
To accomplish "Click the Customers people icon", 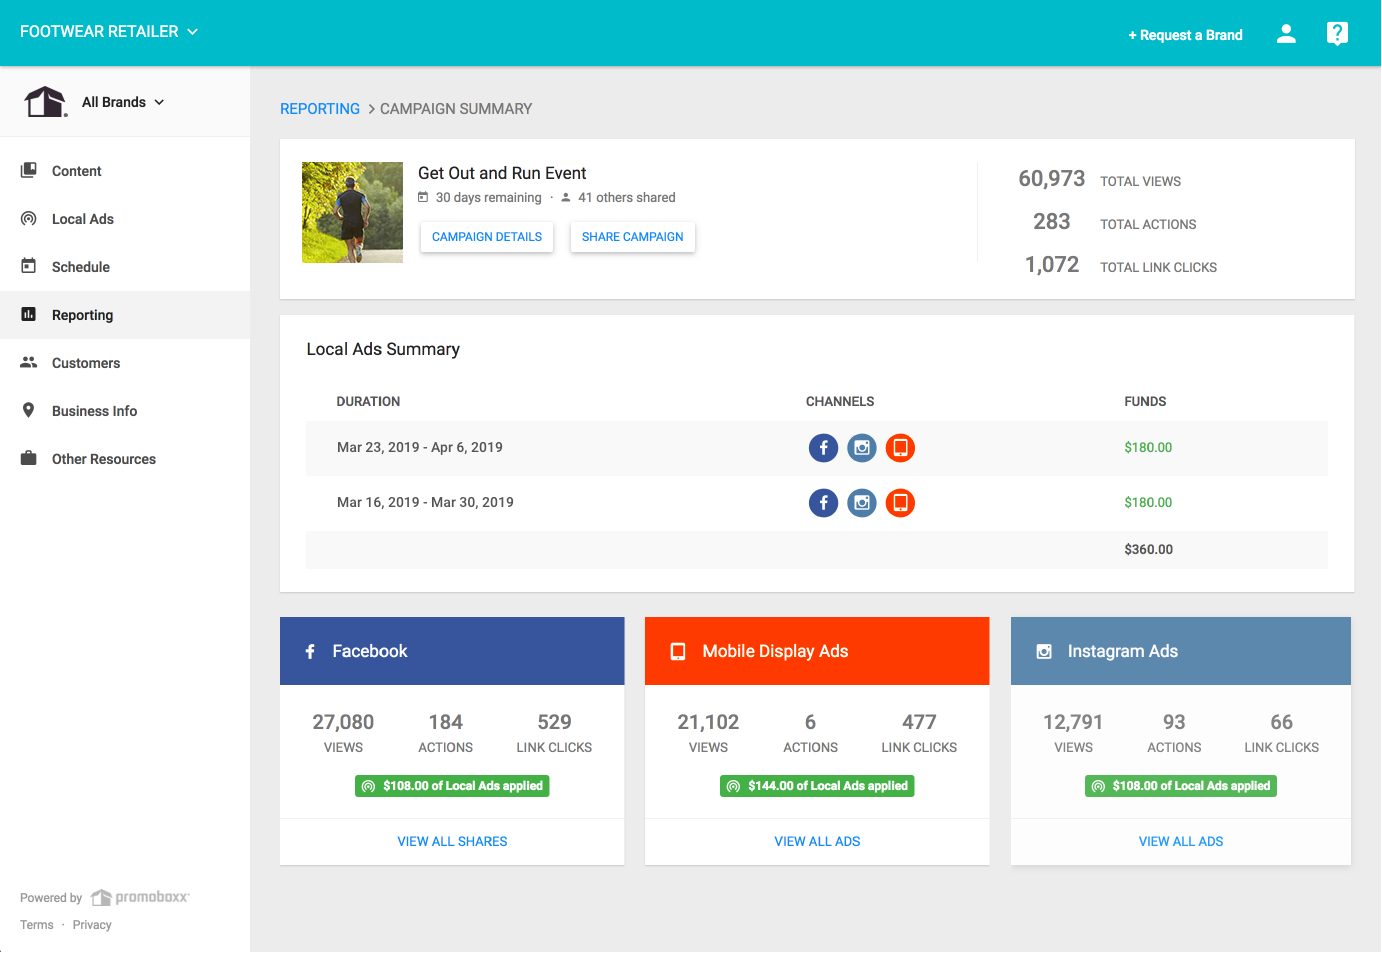I will 29,363.
